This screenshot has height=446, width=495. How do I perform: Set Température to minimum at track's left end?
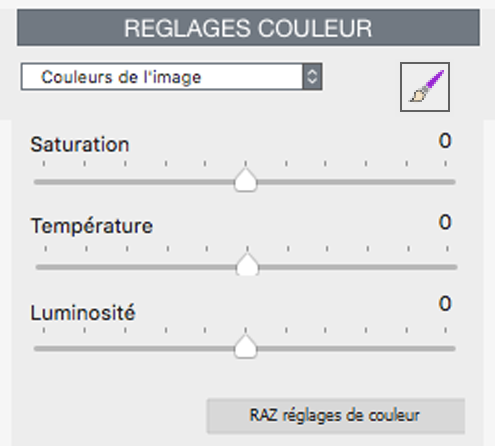pos(38,267)
